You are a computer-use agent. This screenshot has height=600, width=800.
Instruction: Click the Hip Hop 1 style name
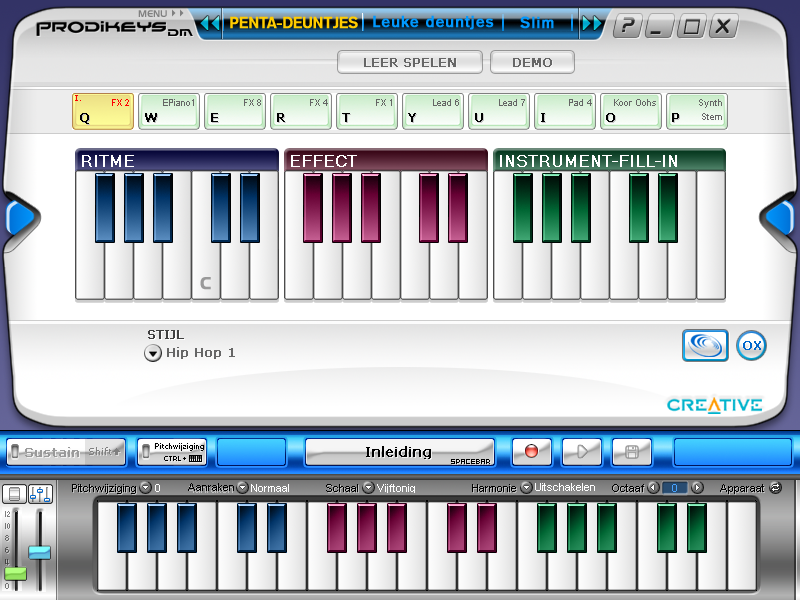coord(201,353)
